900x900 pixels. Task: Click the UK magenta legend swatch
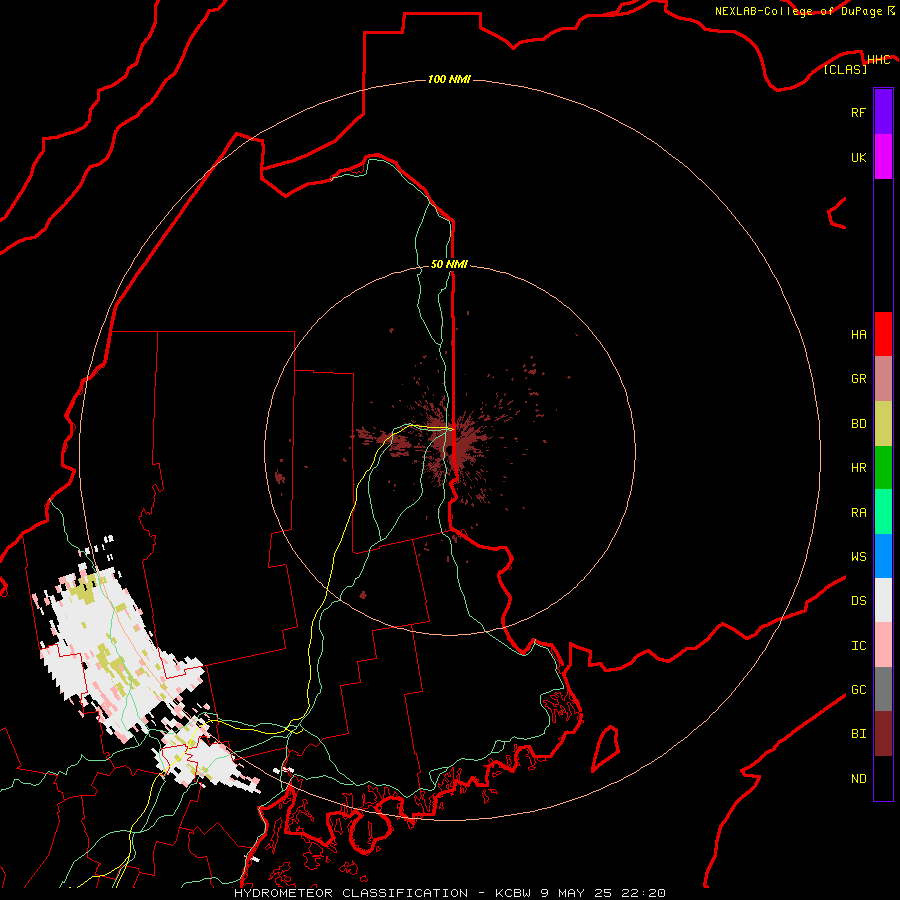[883, 157]
